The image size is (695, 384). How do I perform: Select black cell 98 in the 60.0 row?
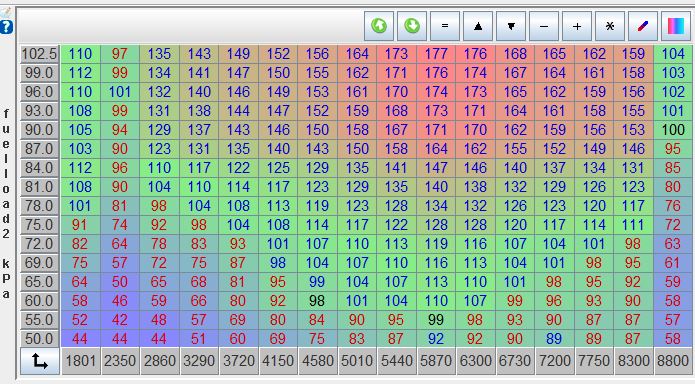(317, 301)
